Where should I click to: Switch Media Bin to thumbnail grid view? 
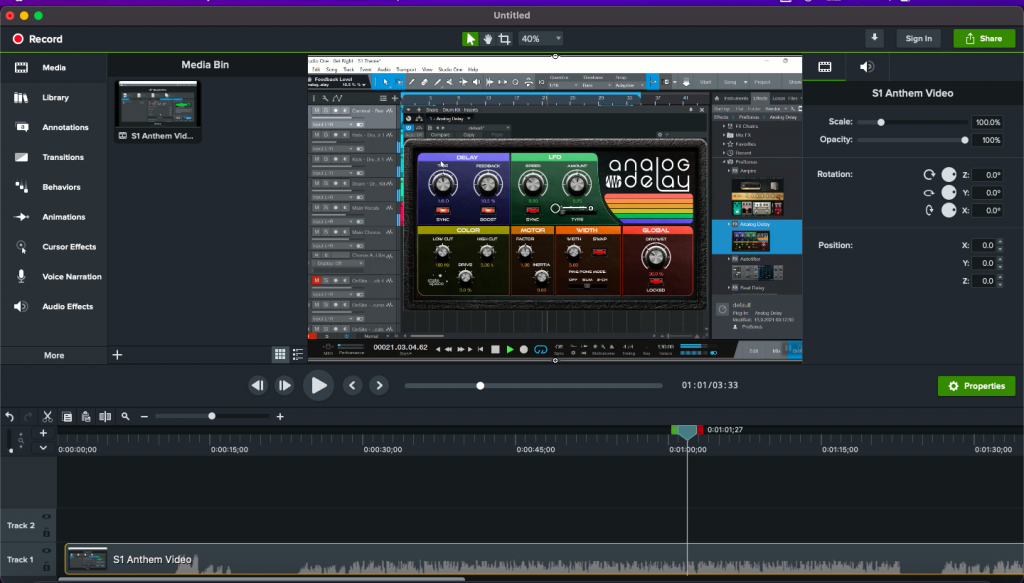280,354
